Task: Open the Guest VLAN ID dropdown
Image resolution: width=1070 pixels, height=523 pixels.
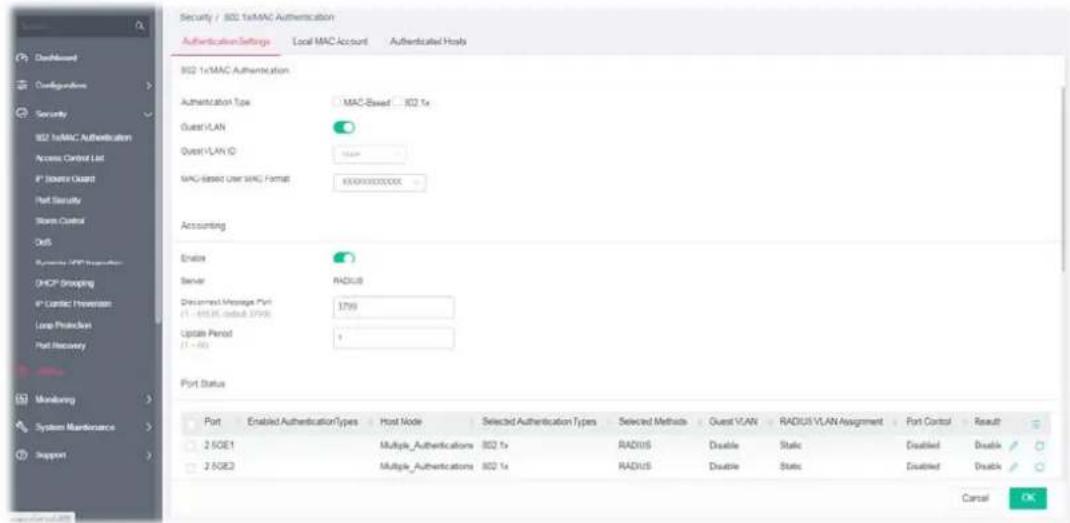Action: 369,154
